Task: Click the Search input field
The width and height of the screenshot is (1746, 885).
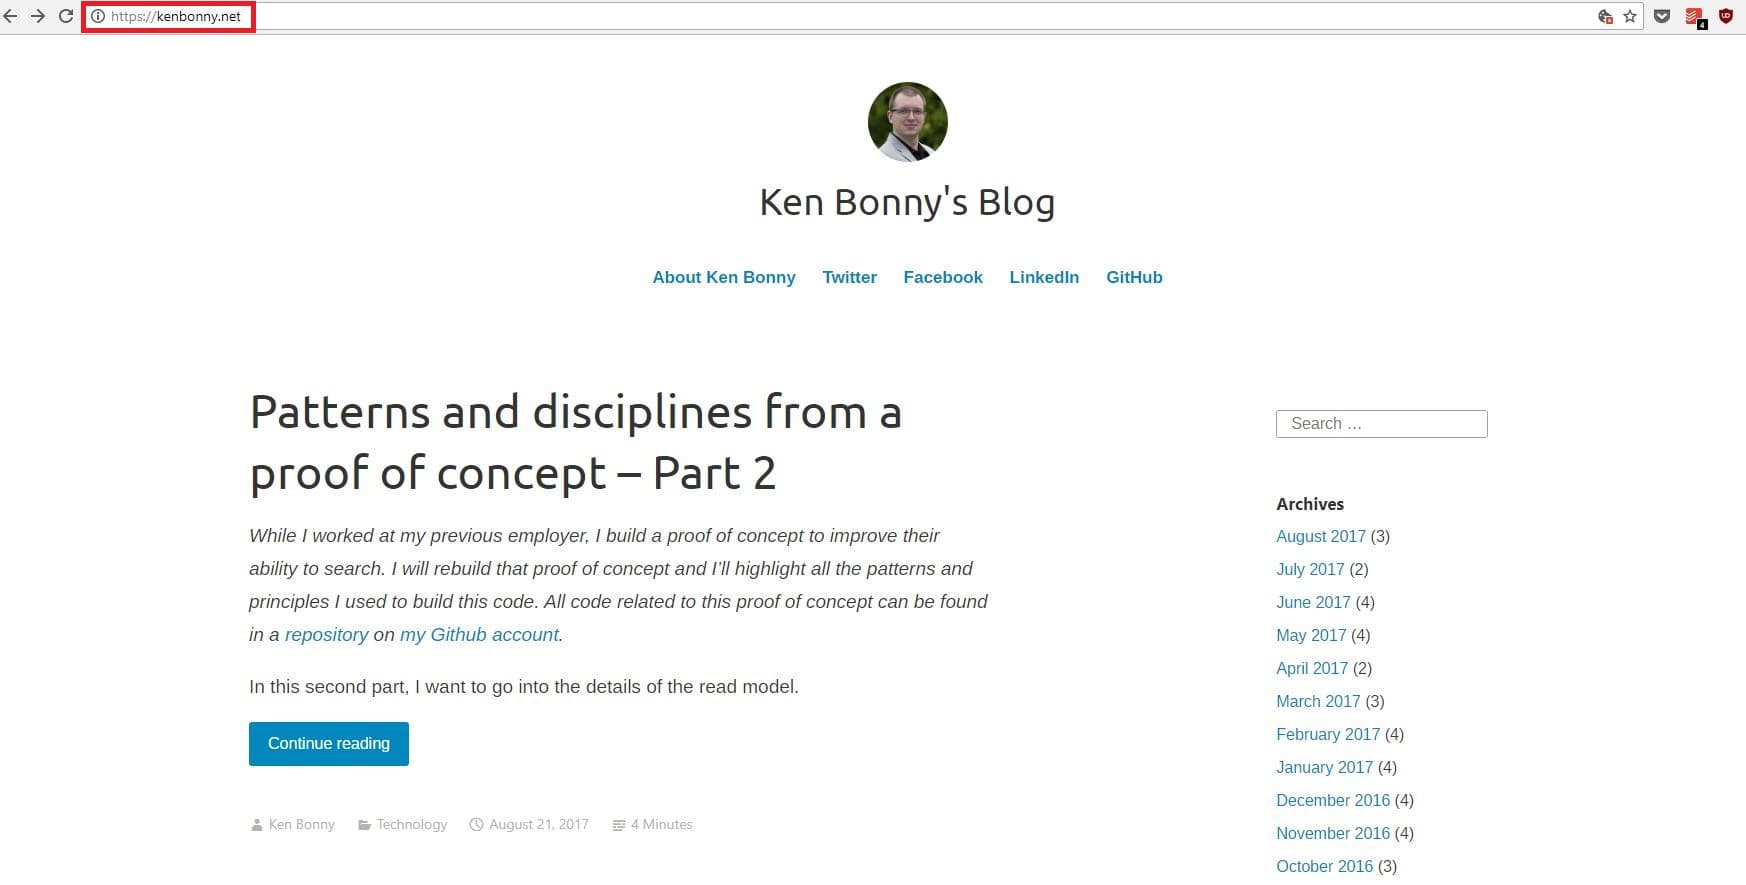Action: click(x=1381, y=424)
